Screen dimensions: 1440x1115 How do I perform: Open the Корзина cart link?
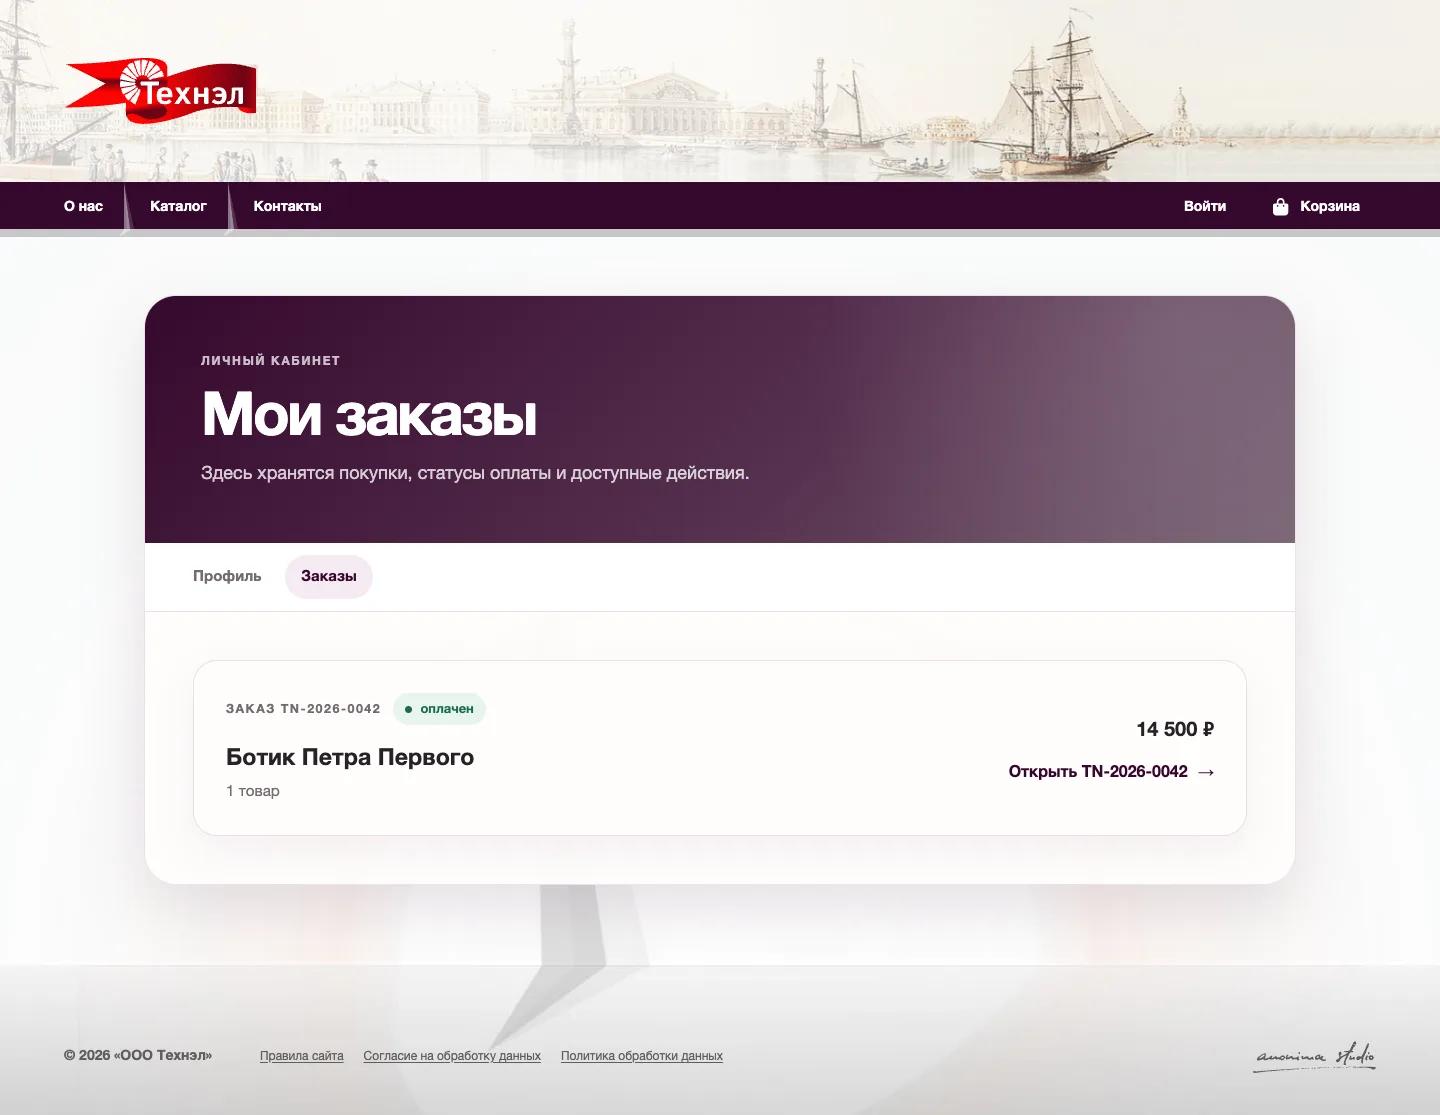tap(1330, 206)
